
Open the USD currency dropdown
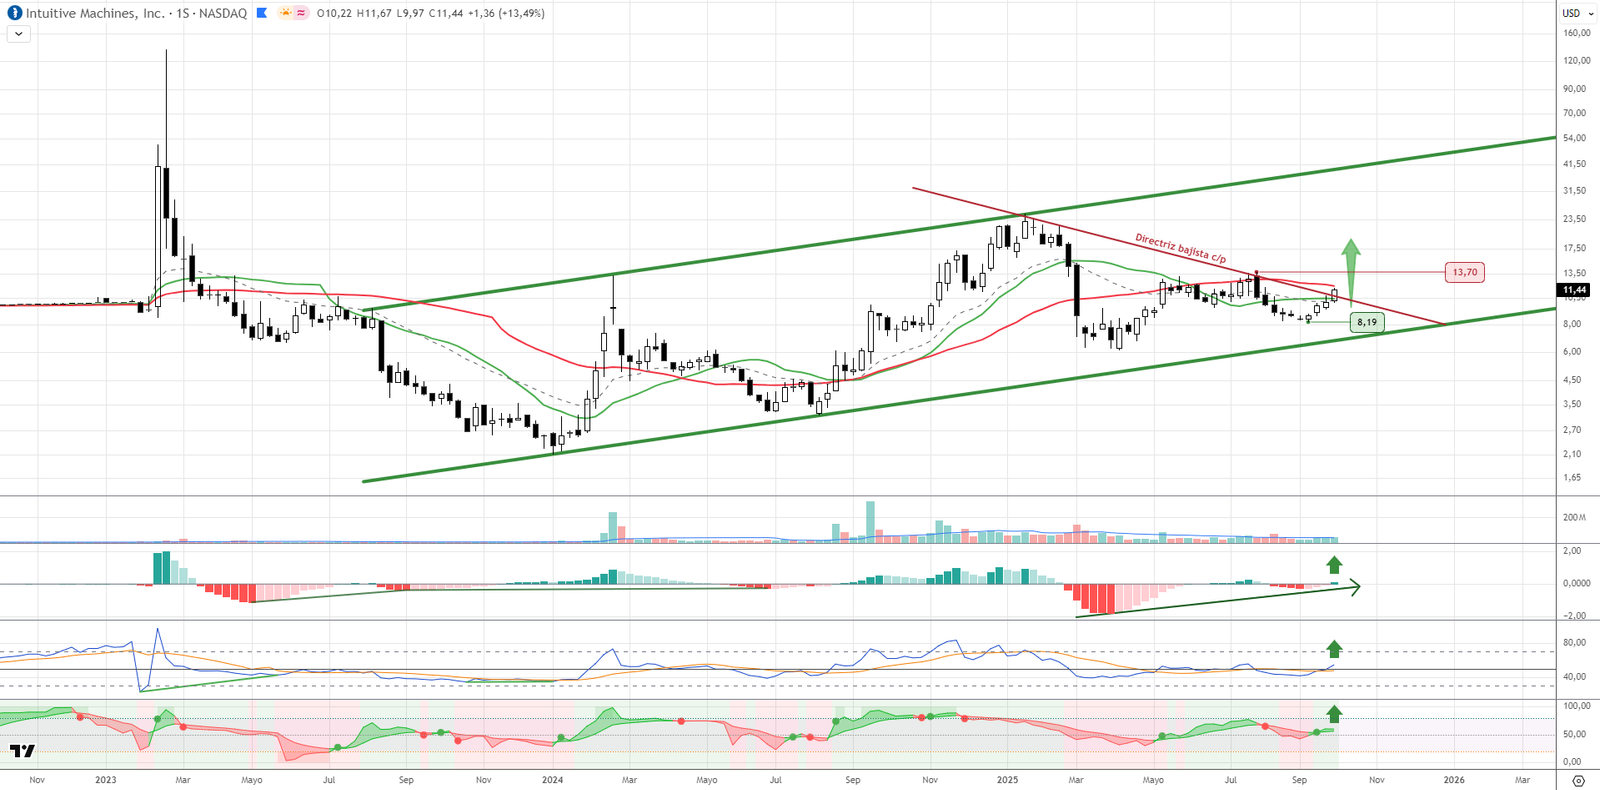point(1577,13)
